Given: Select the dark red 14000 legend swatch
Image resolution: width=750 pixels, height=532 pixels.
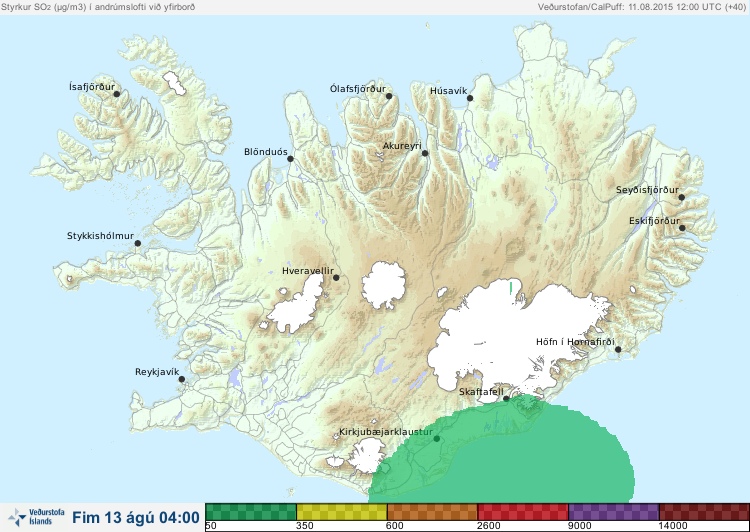Looking at the screenshot, I should click(x=704, y=512).
